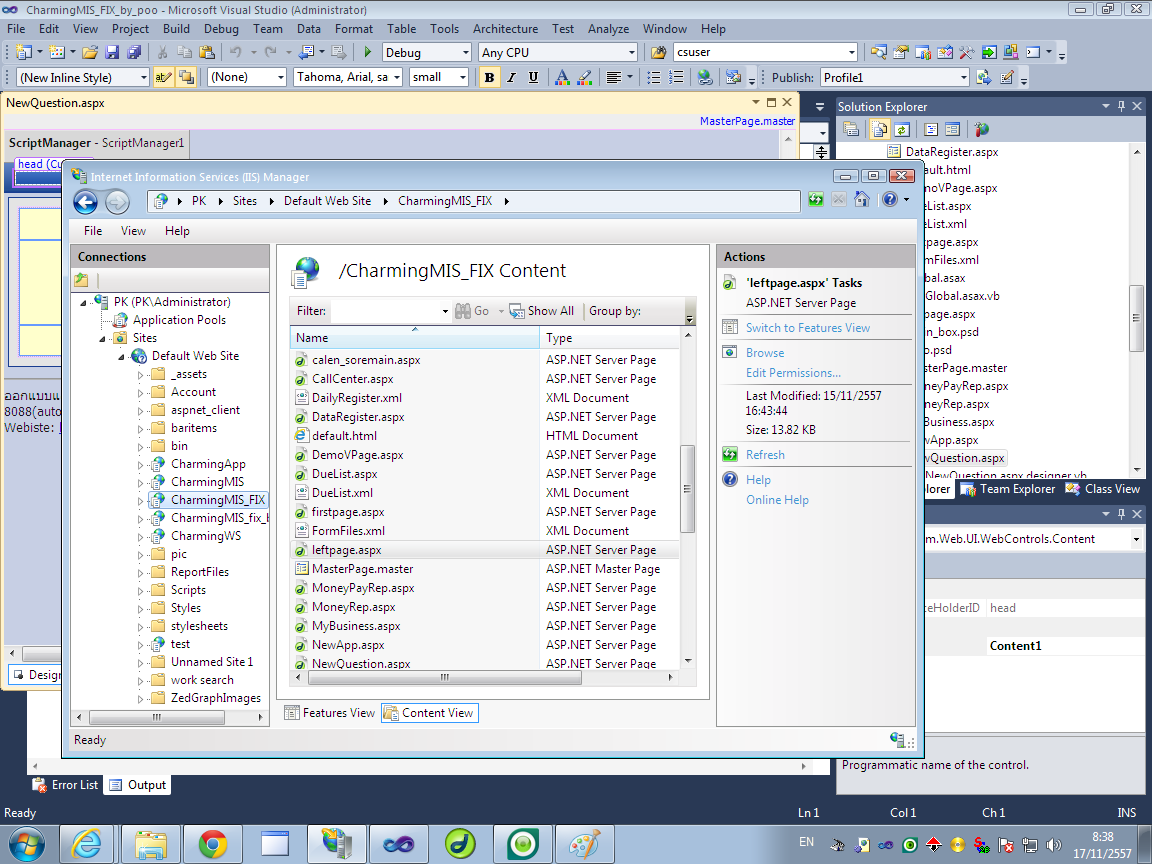Click the IIS Manager refresh page icon
The width and height of the screenshot is (1152, 864).
816,199
